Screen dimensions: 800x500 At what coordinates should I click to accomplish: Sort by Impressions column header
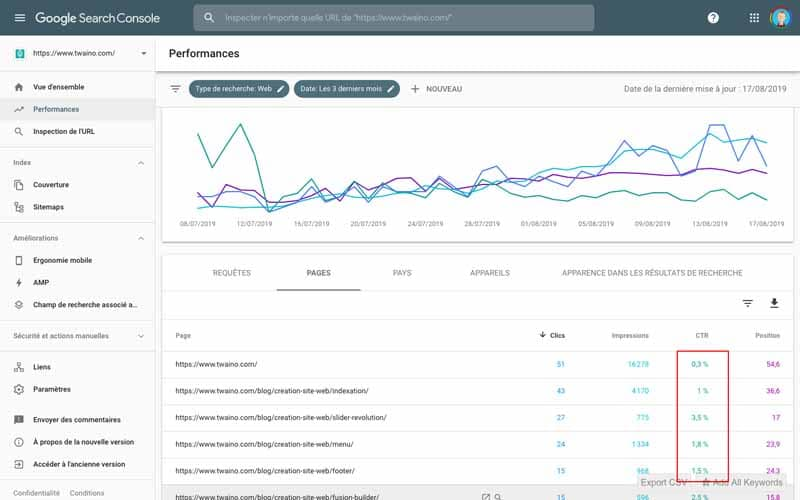pos(630,335)
